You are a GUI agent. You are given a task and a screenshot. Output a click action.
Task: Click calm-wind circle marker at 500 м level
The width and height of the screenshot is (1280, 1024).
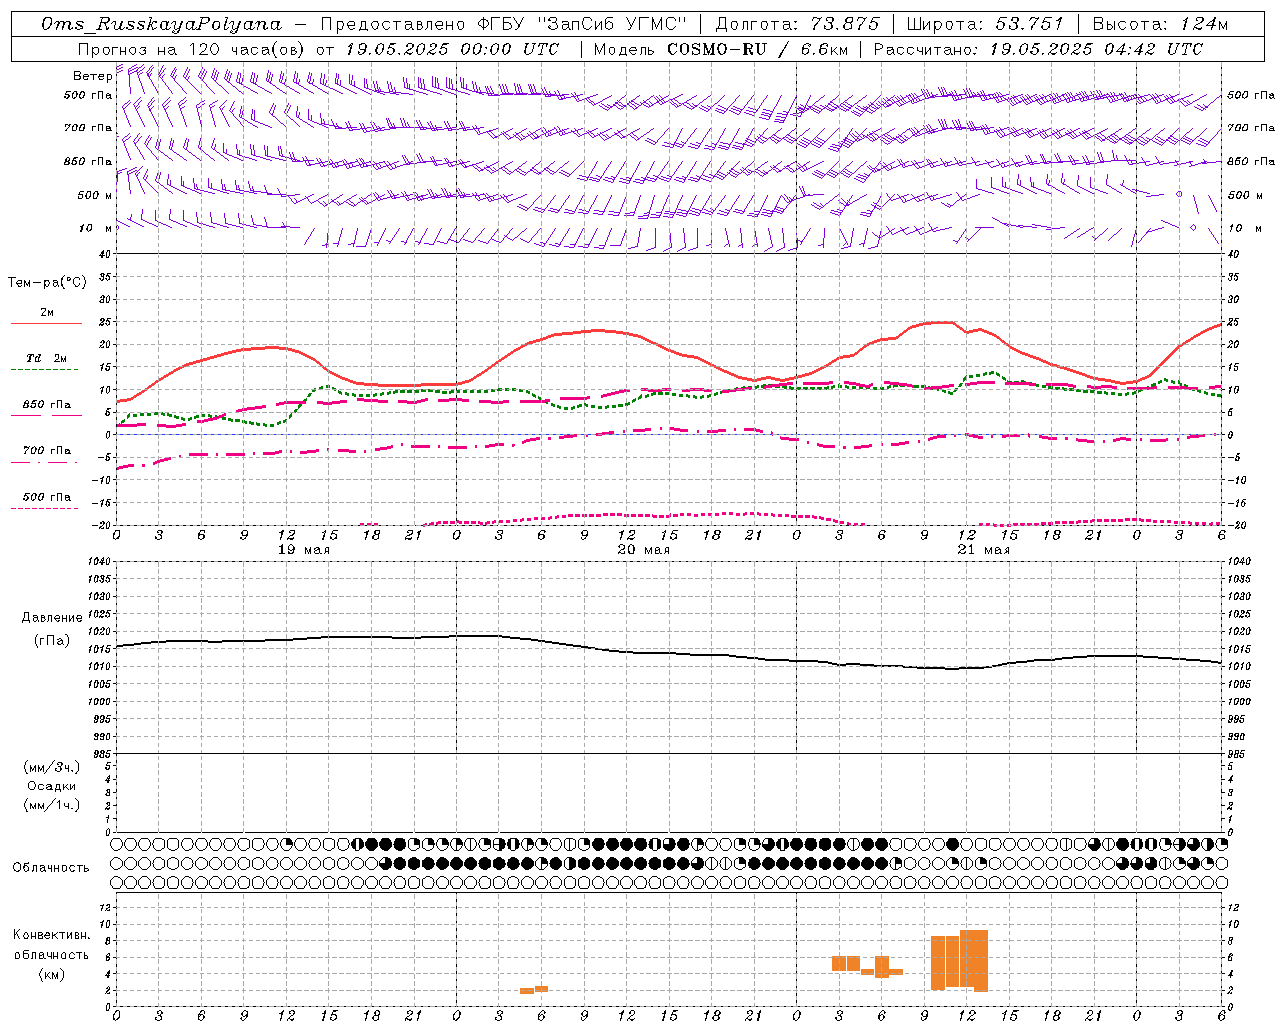1179,194
